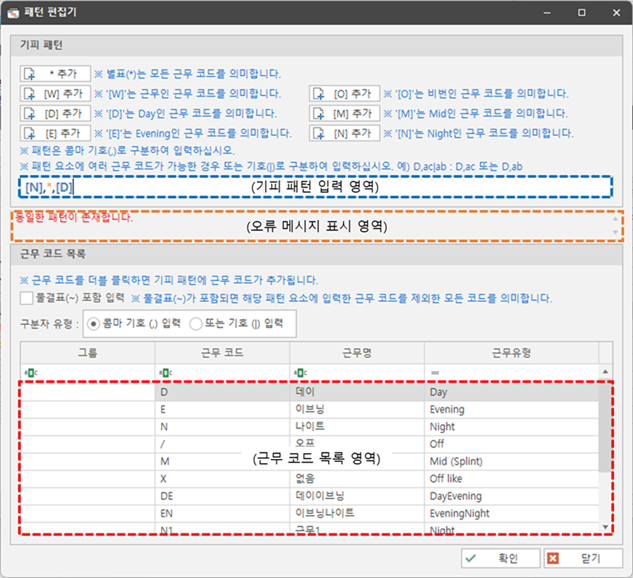
Task: Select the 콤마 기호 (,) 입력 radio option
Action: (94, 323)
